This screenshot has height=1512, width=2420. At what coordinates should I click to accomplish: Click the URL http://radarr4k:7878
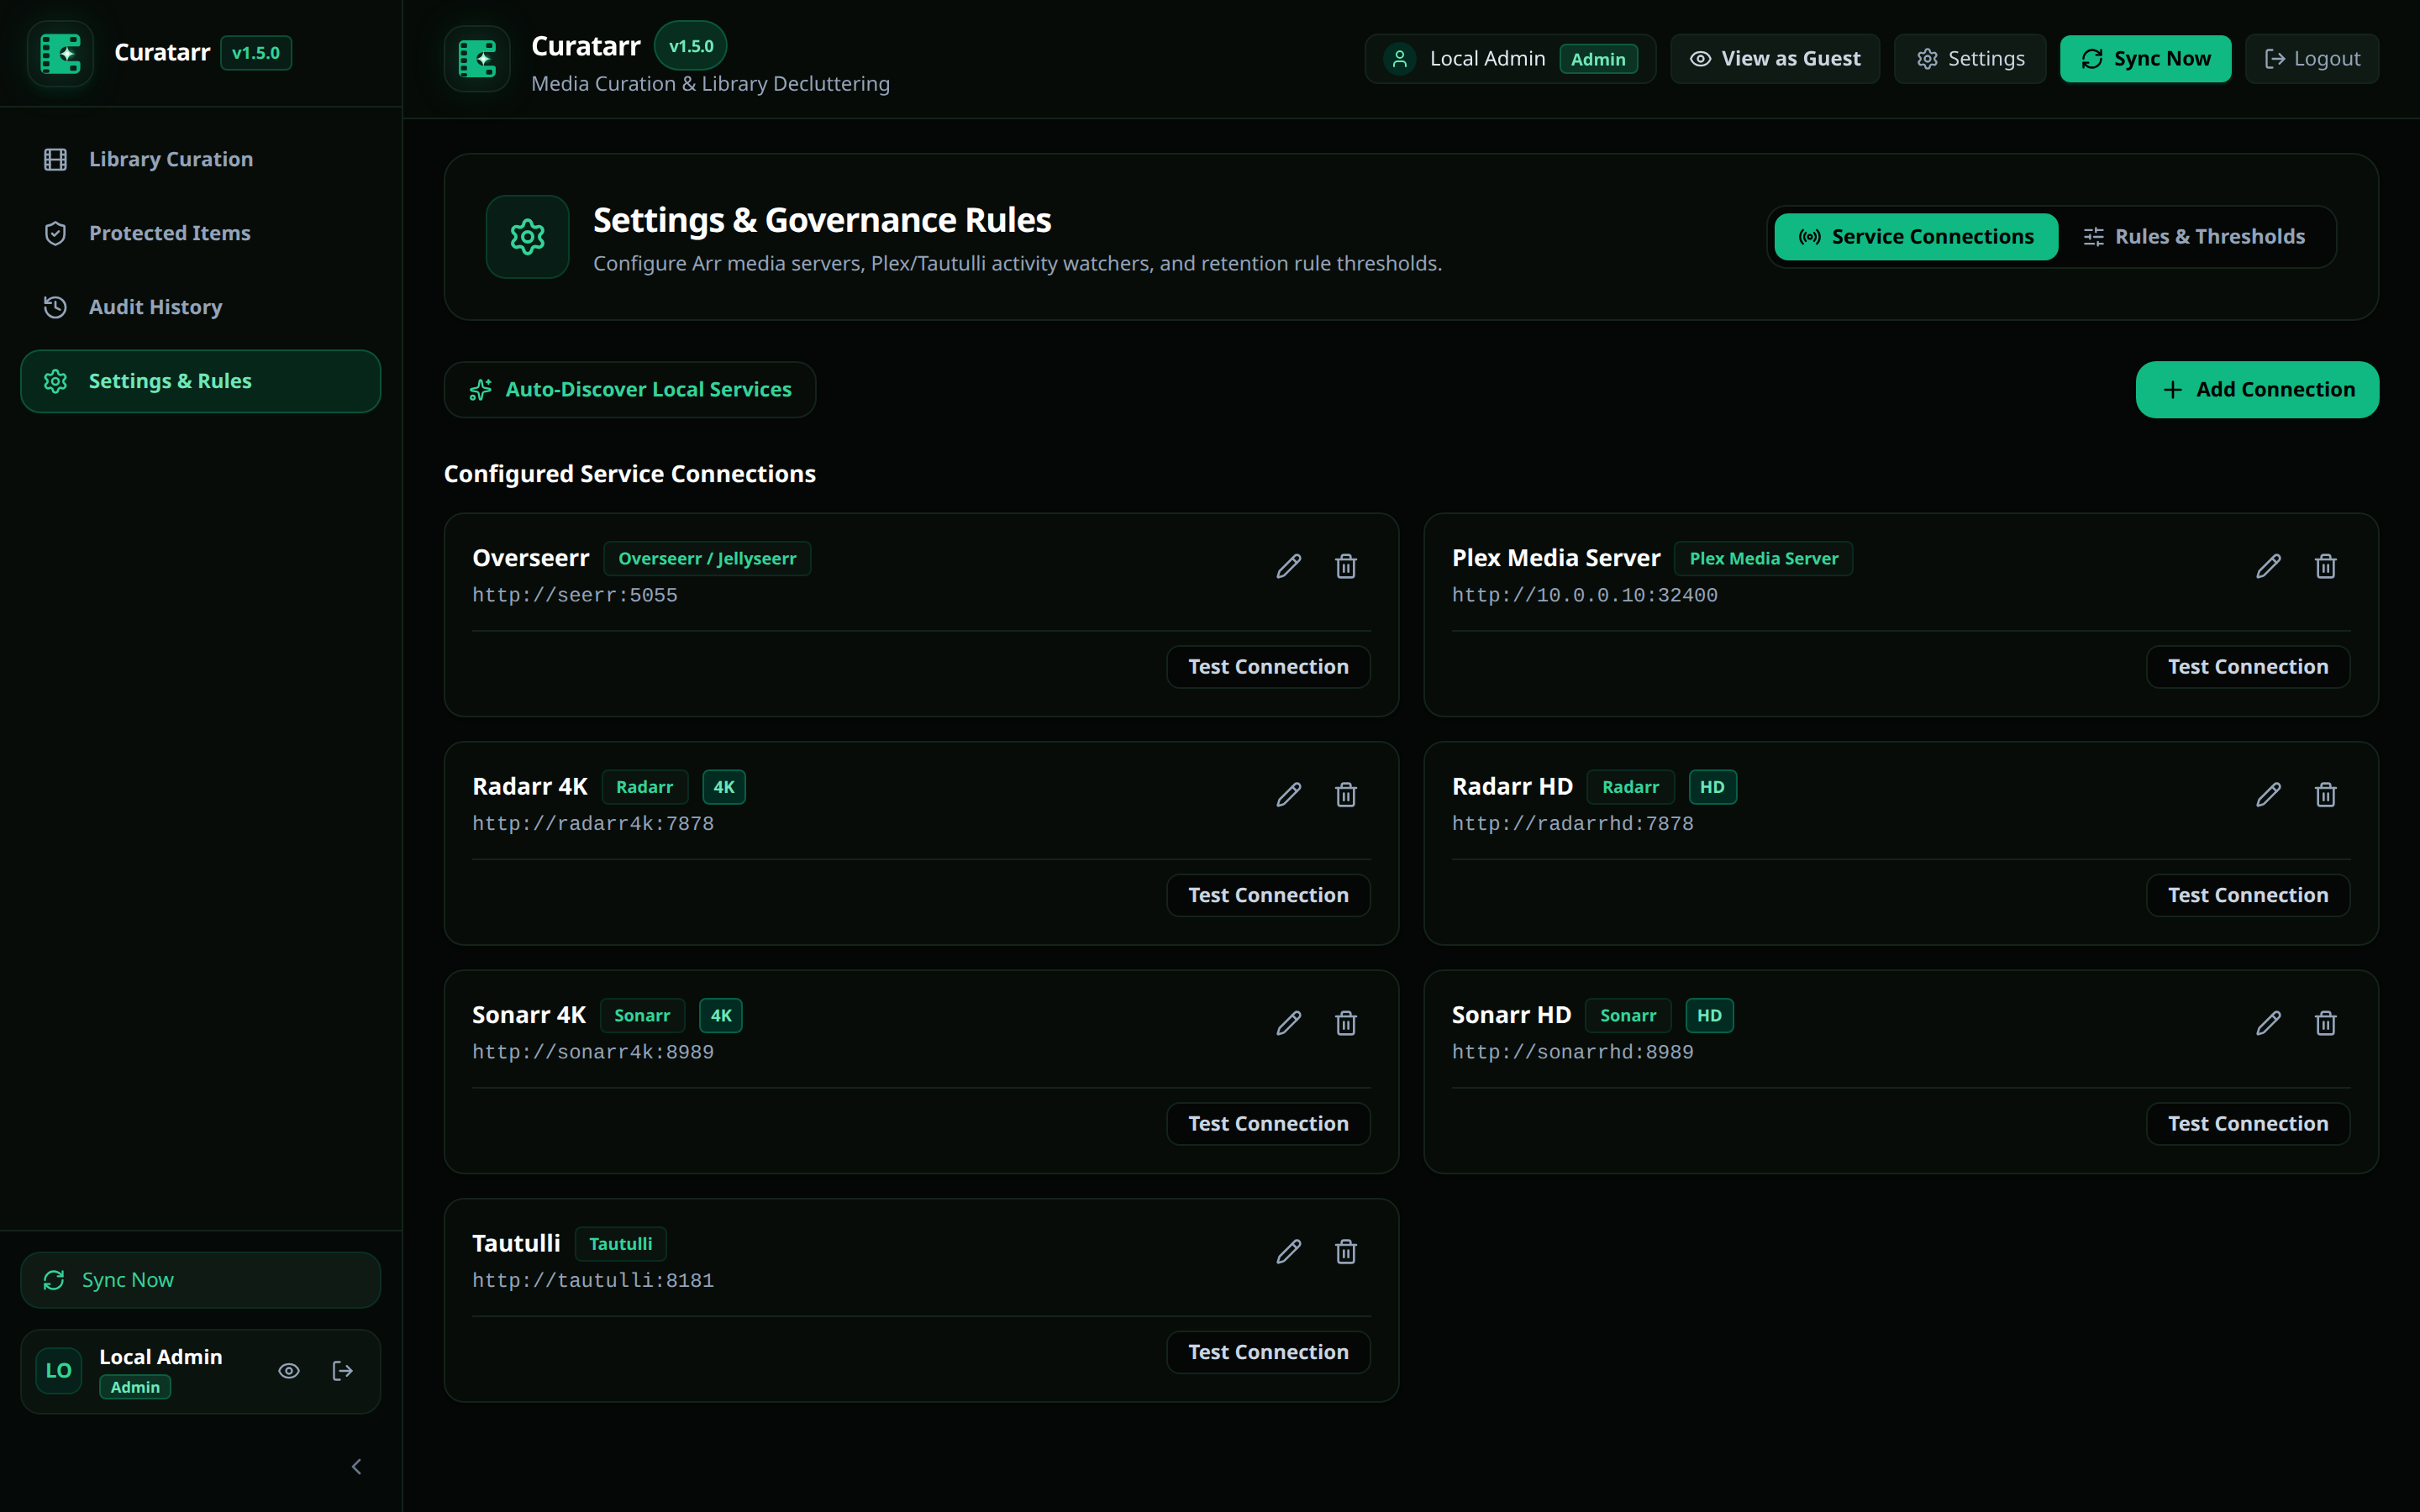click(593, 824)
